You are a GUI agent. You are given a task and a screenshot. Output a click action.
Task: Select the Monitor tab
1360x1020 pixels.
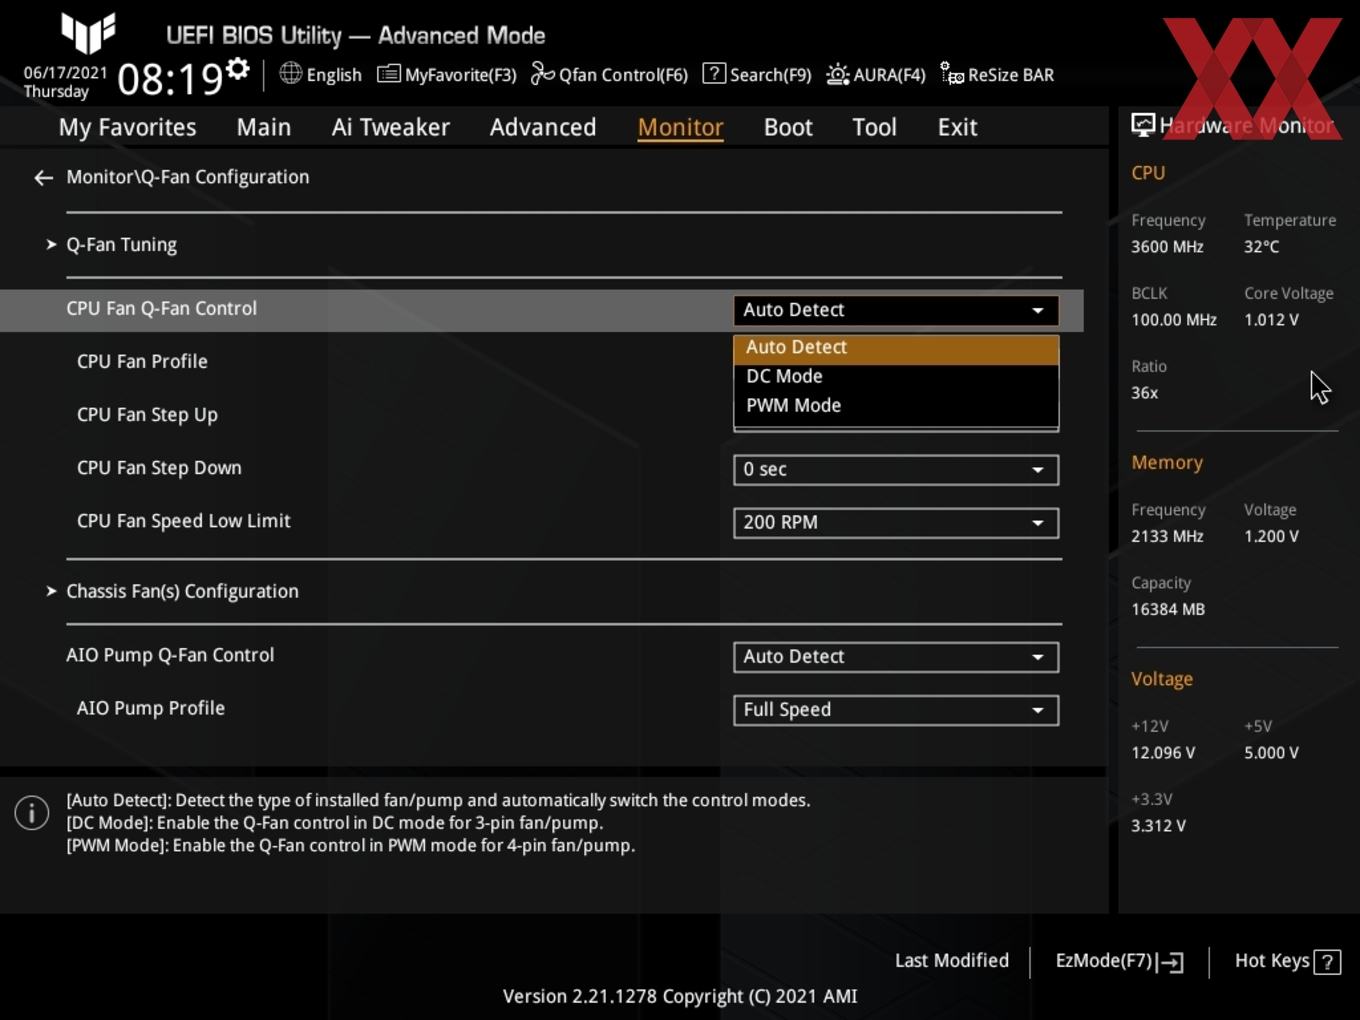680,127
